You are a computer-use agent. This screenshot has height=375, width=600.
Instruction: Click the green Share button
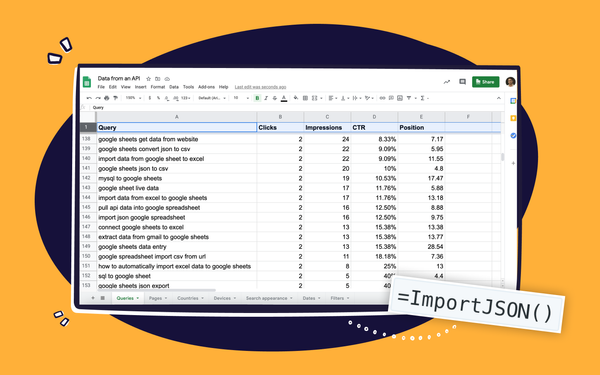tap(486, 82)
